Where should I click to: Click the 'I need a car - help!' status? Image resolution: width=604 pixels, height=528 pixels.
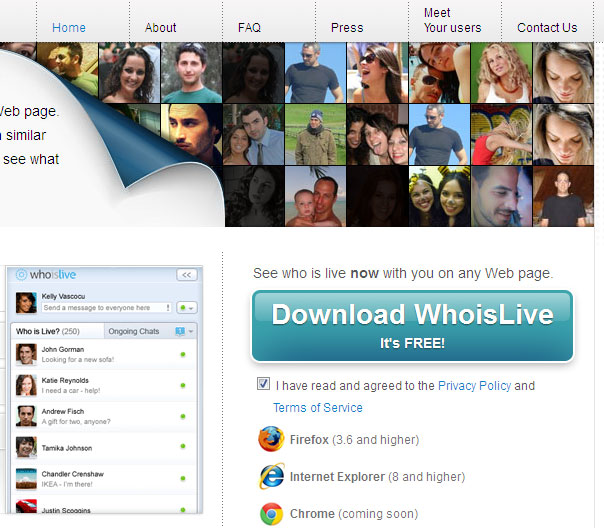(71, 391)
